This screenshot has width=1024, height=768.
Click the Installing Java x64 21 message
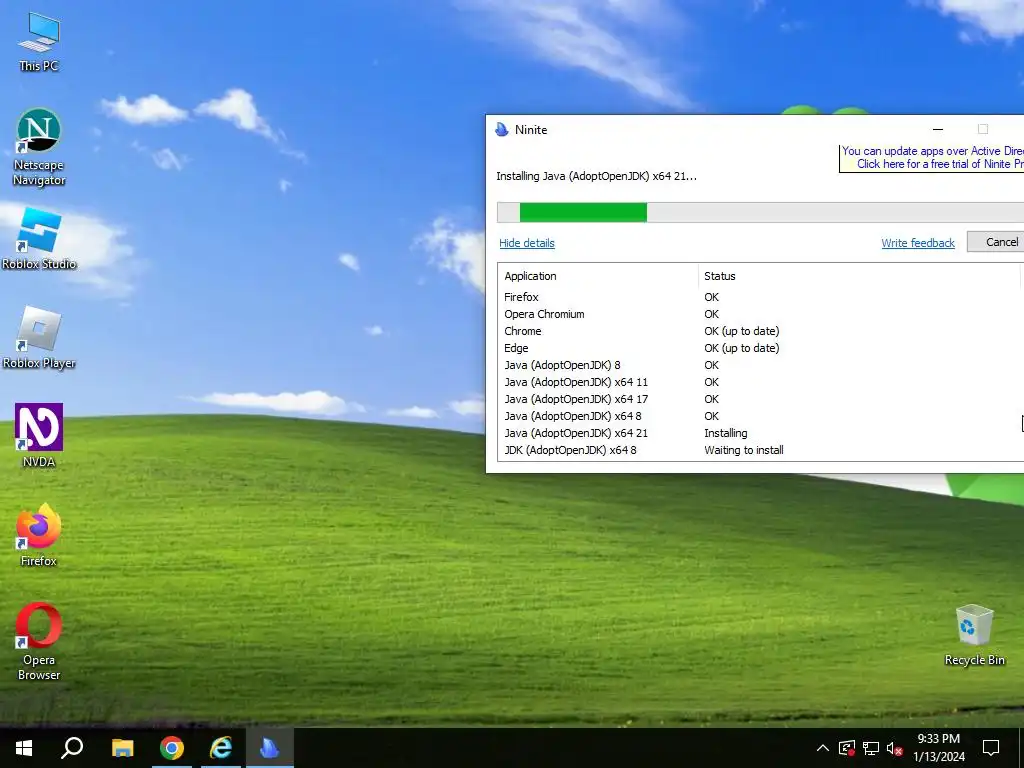click(x=596, y=176)
